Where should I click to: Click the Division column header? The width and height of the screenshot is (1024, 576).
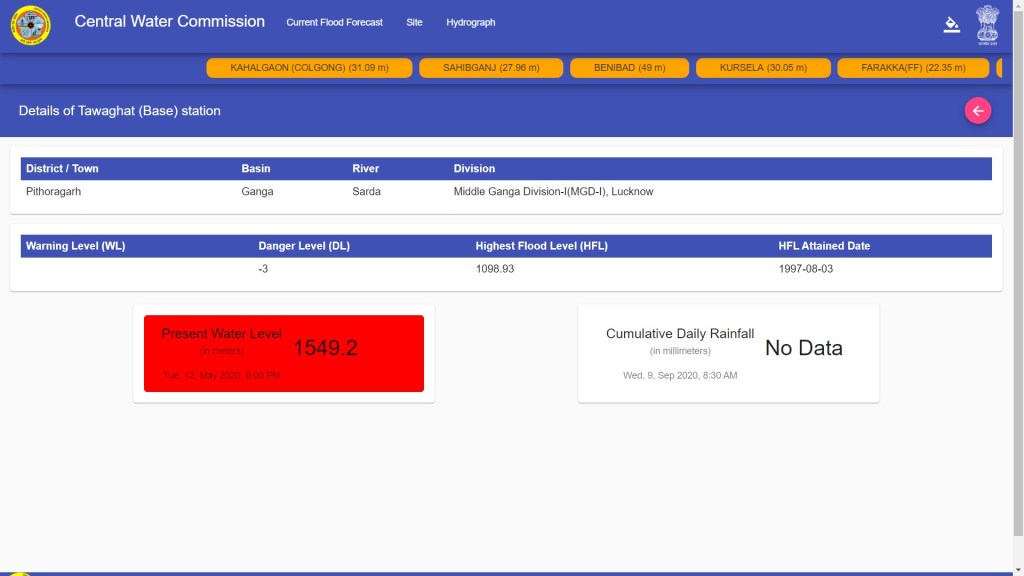click(x=474, y=169)
